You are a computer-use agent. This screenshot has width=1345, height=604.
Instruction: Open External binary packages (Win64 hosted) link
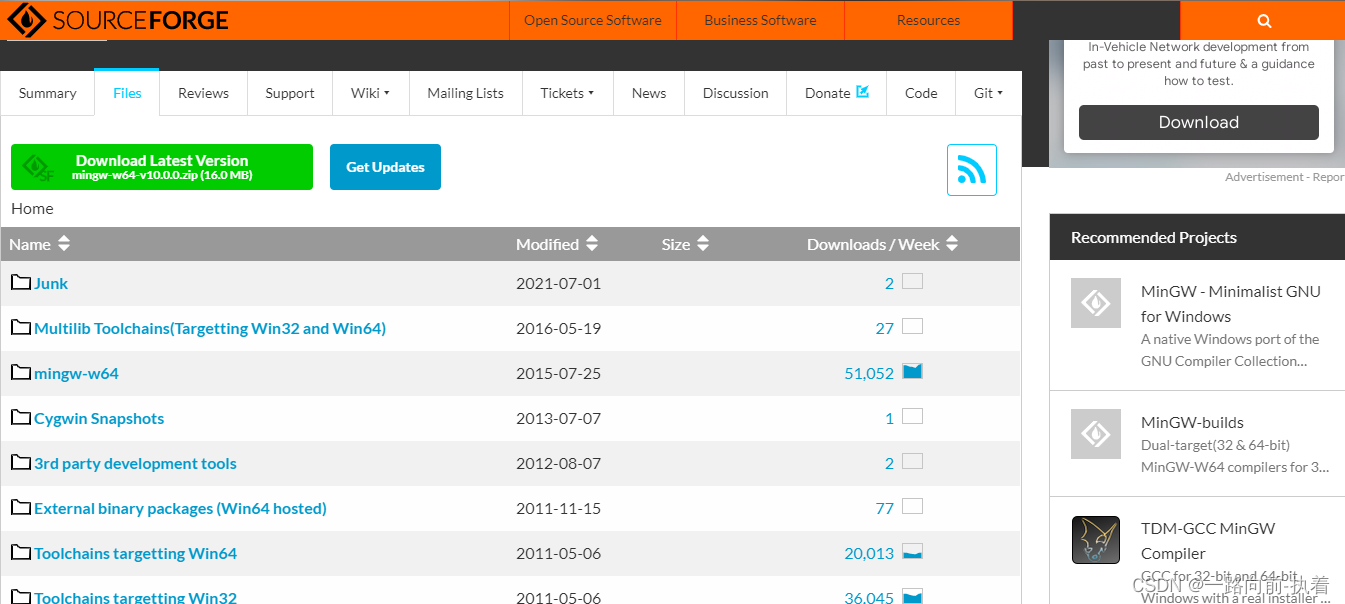click(x=180, y=508)
